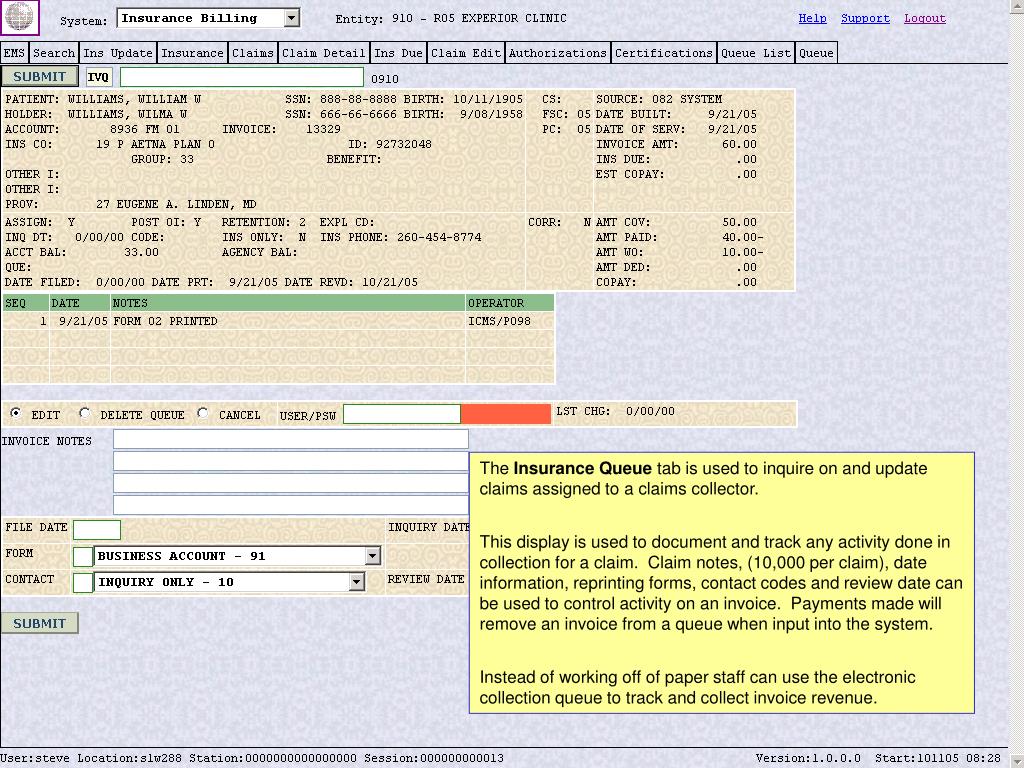The height and width of the screenshot is (768, 1024).
Task: Open the Claim Edit tab
Action: pyautogui.click(x=466, y=53)
